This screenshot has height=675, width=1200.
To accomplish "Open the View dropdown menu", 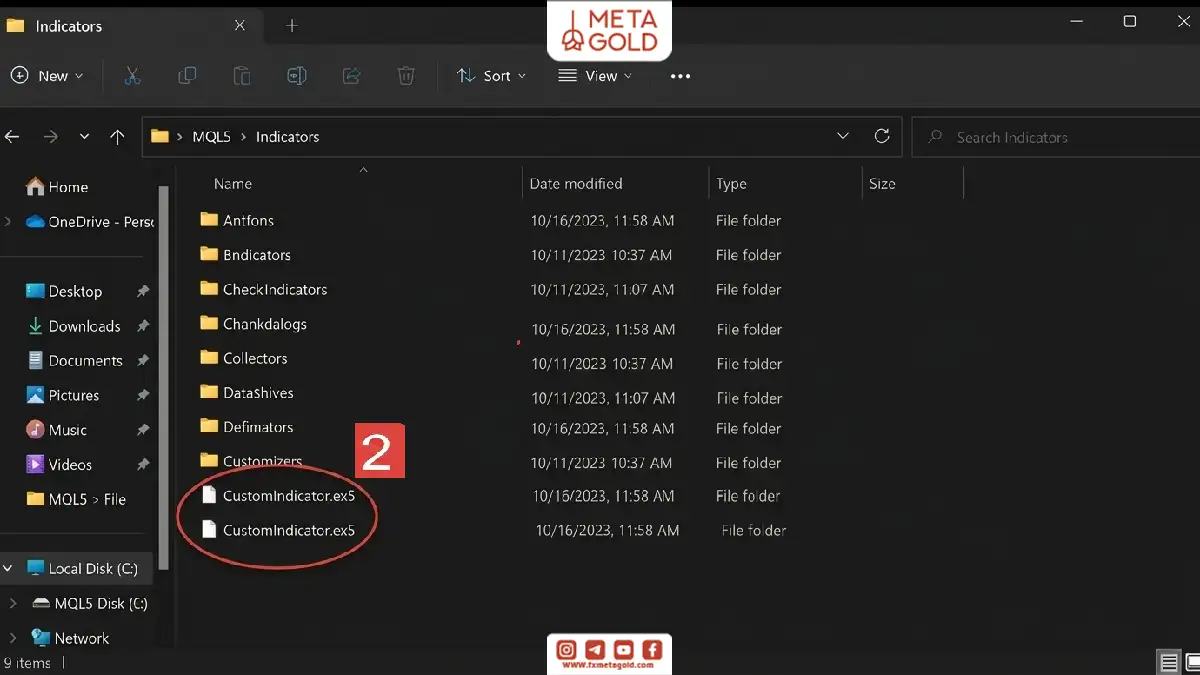I will tap(596, 76).
